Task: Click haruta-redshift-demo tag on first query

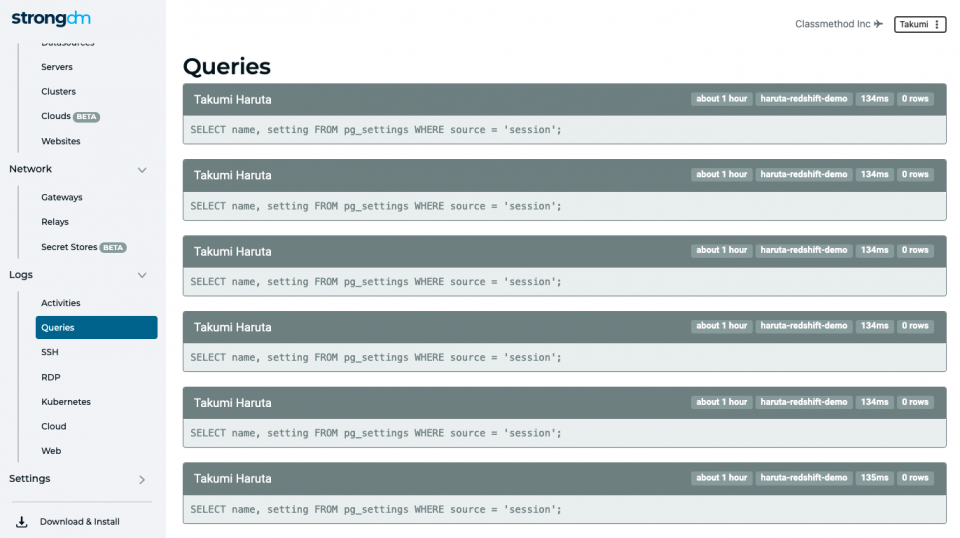Action: (803, 99)
